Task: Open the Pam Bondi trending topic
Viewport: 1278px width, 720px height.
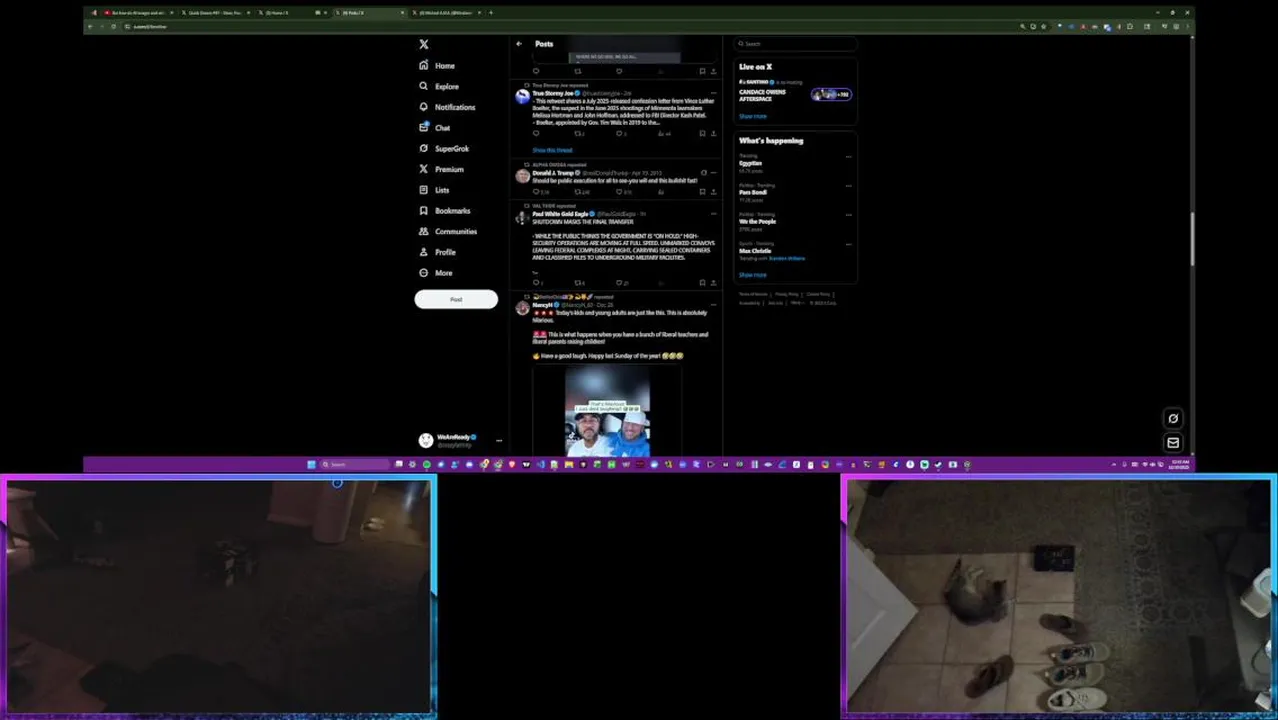Action: coord(752,192)
